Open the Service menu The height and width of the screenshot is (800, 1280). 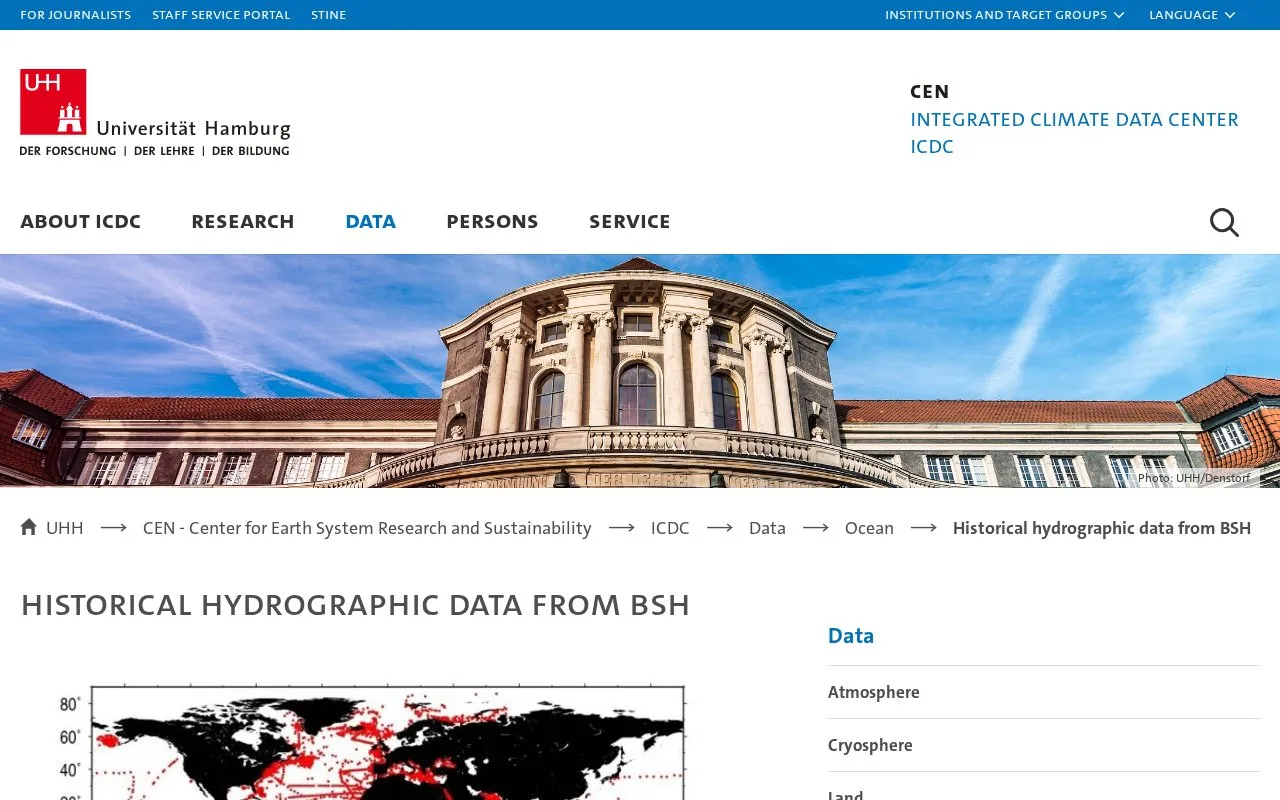630,221
